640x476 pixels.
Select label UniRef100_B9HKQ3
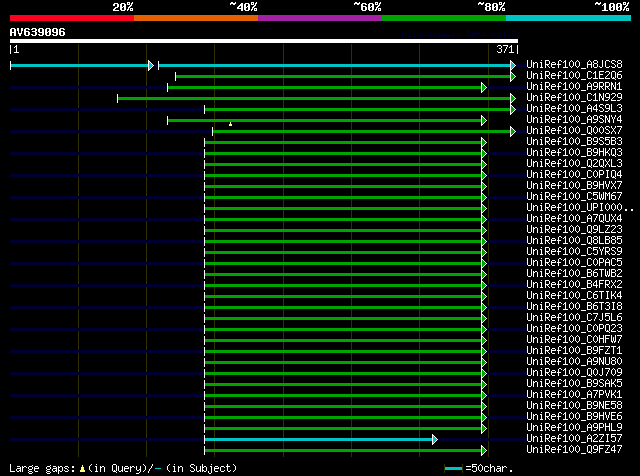(574, 153)
